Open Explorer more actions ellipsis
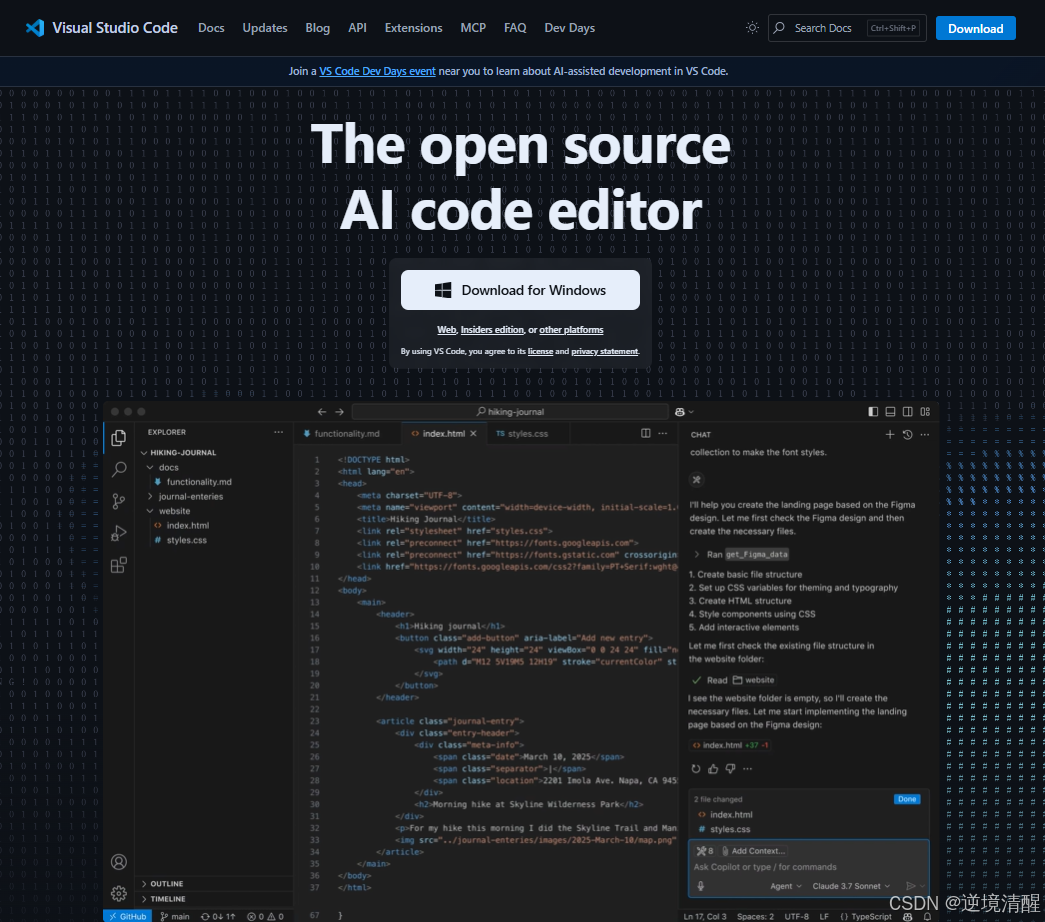1045x922 pixels. click(x=278, y=432)
